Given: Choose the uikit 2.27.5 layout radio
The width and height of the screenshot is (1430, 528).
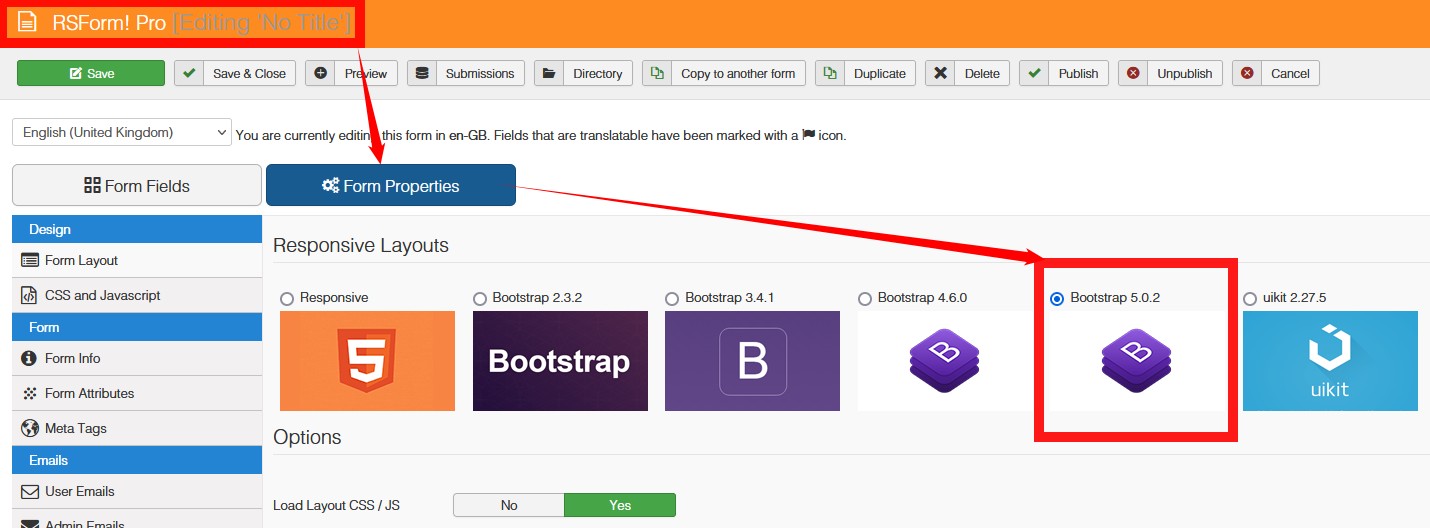Looking at the screenshot, I should point(1250,298).
